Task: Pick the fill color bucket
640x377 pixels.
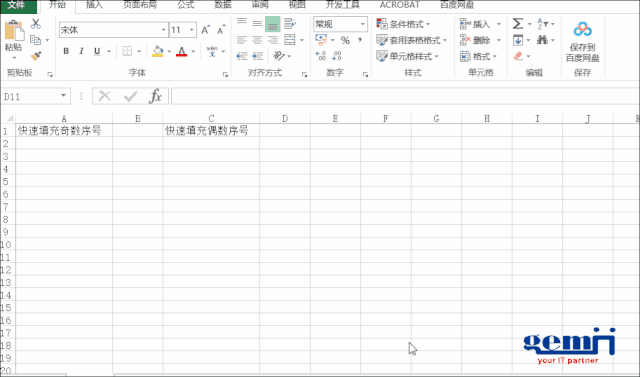Action: [158, 51]
